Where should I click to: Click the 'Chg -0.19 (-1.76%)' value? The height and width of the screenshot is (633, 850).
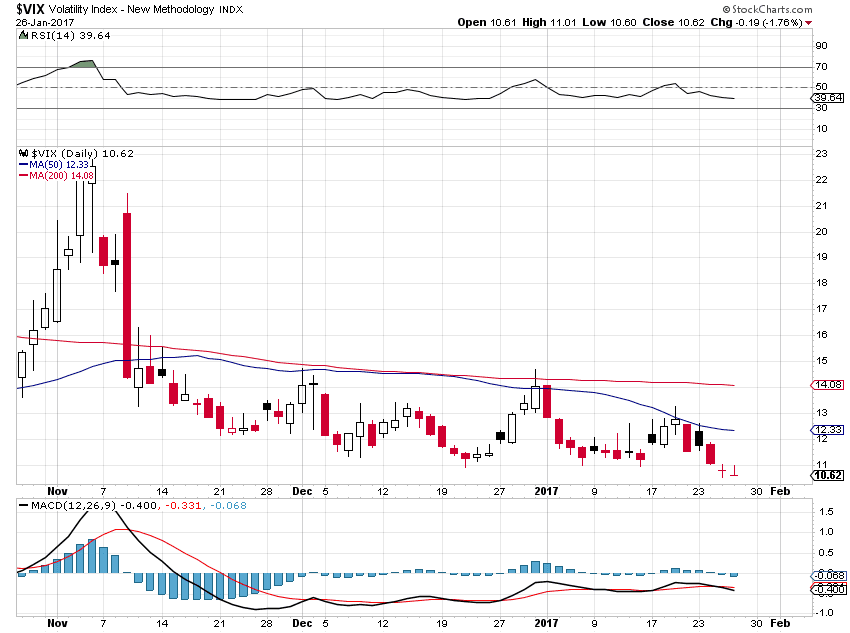[756, 23]
